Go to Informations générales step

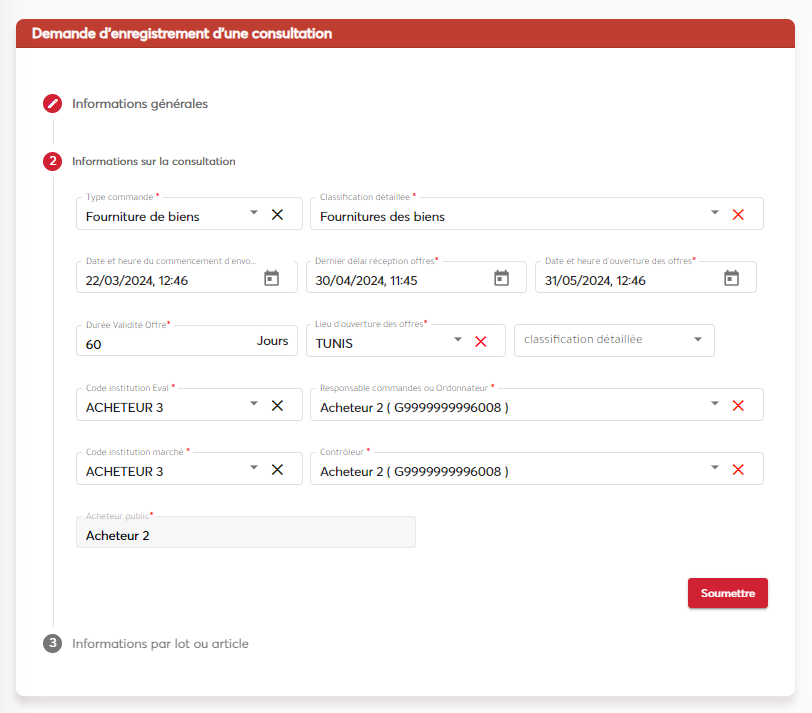tap(139, 104)
